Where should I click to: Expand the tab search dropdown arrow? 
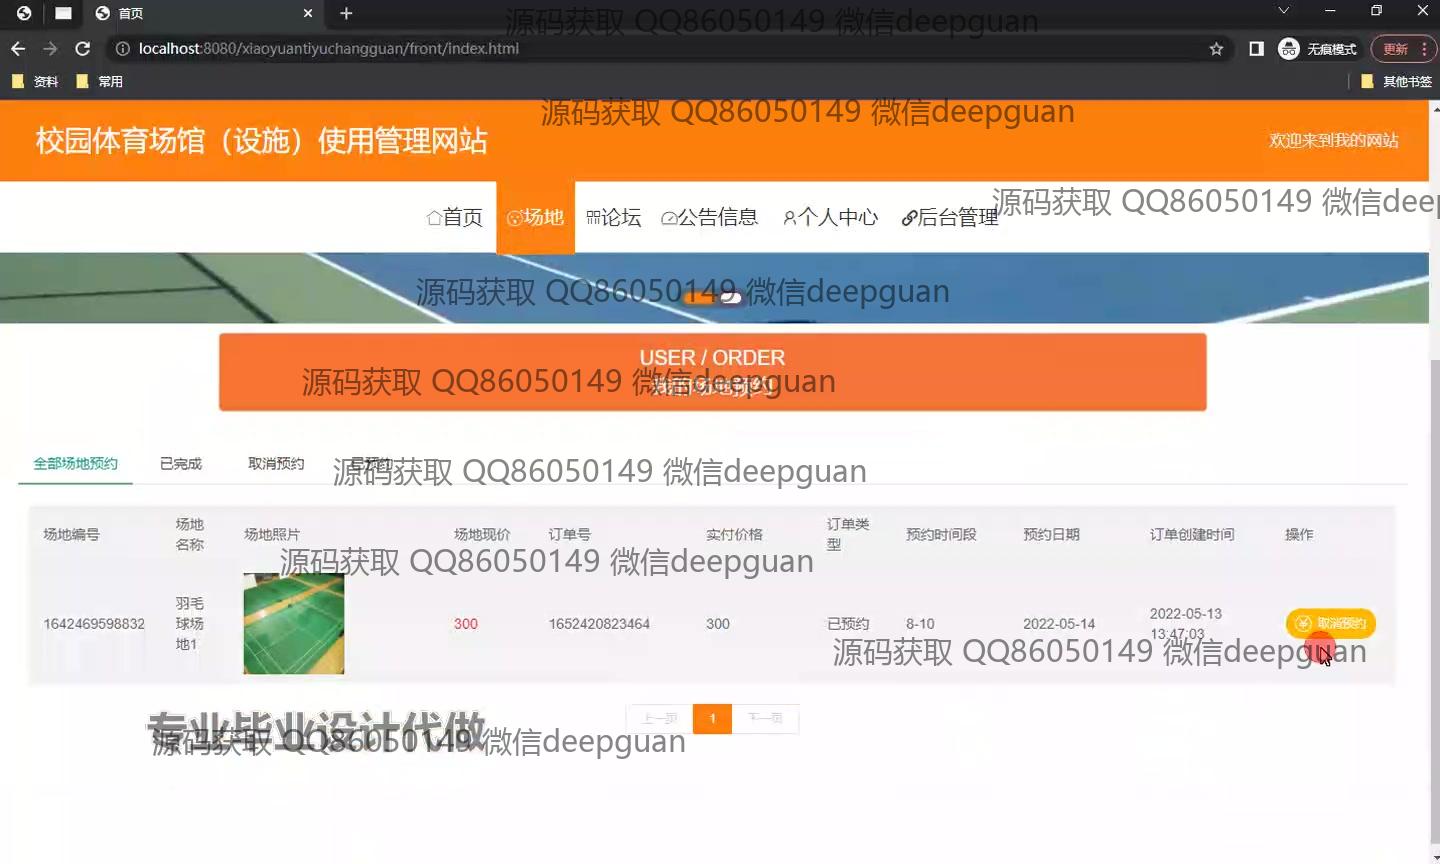pyautogui.click(x=1283, y=11)
